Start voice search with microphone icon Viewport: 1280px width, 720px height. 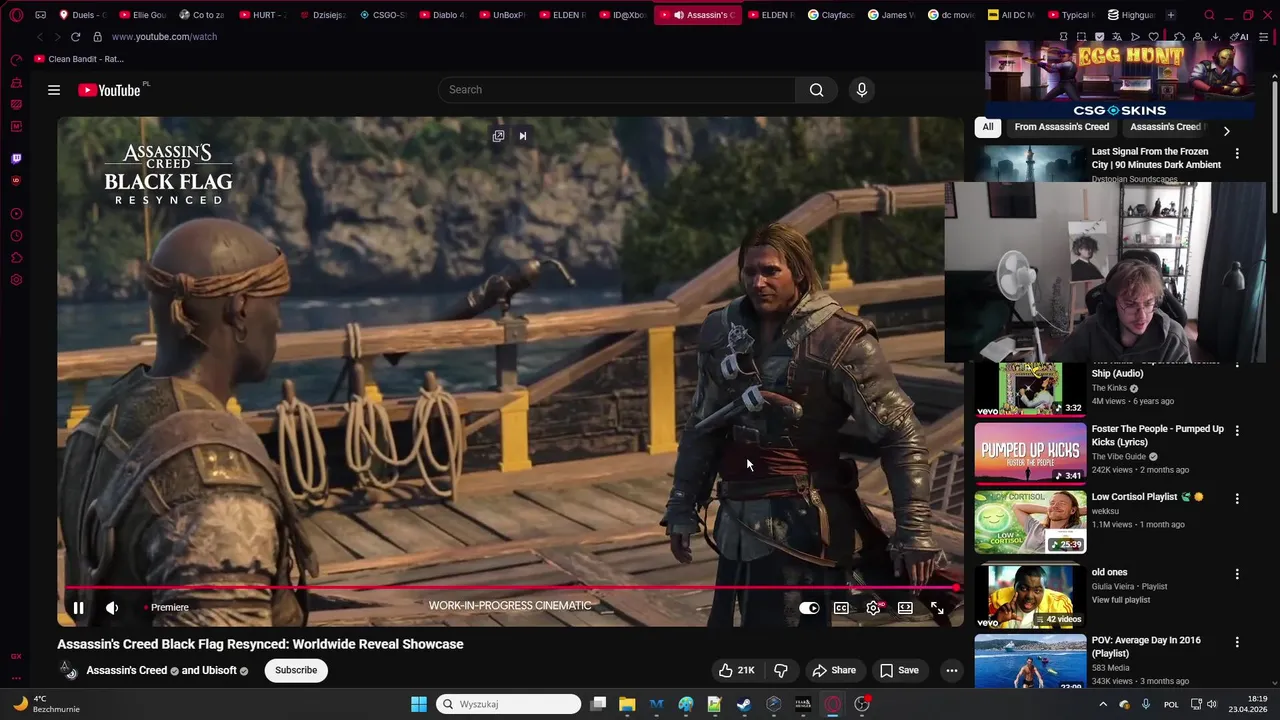coord(862,90)
